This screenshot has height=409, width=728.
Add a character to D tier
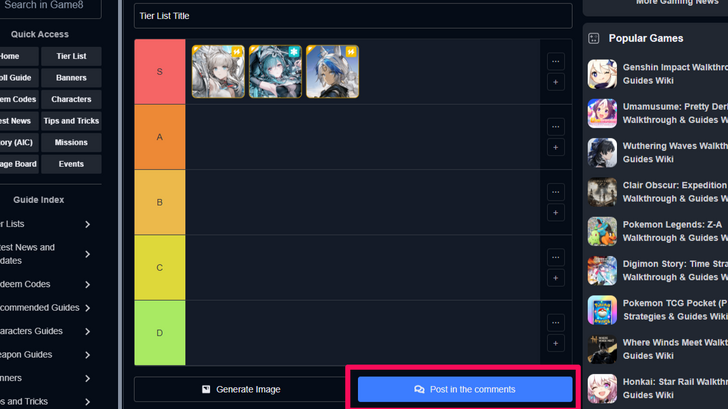555,344
